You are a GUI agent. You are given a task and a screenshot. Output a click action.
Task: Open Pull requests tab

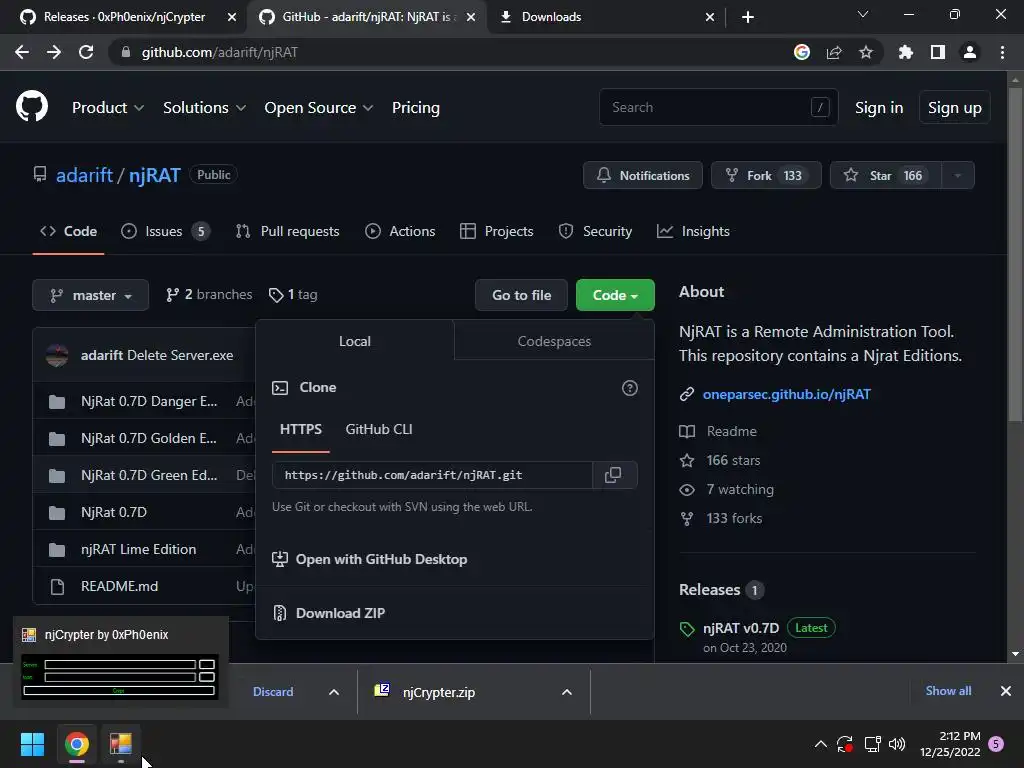pyautogui.click(x=287, y=231)
